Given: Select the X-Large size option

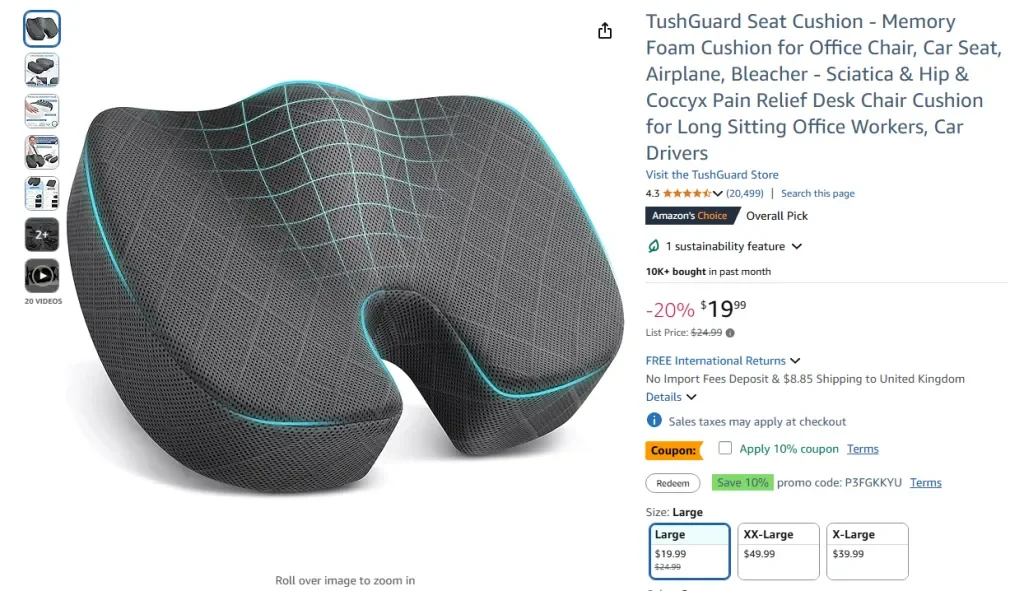Looking at the screenshot, I should pyautogui.click(x=867, y=551).
